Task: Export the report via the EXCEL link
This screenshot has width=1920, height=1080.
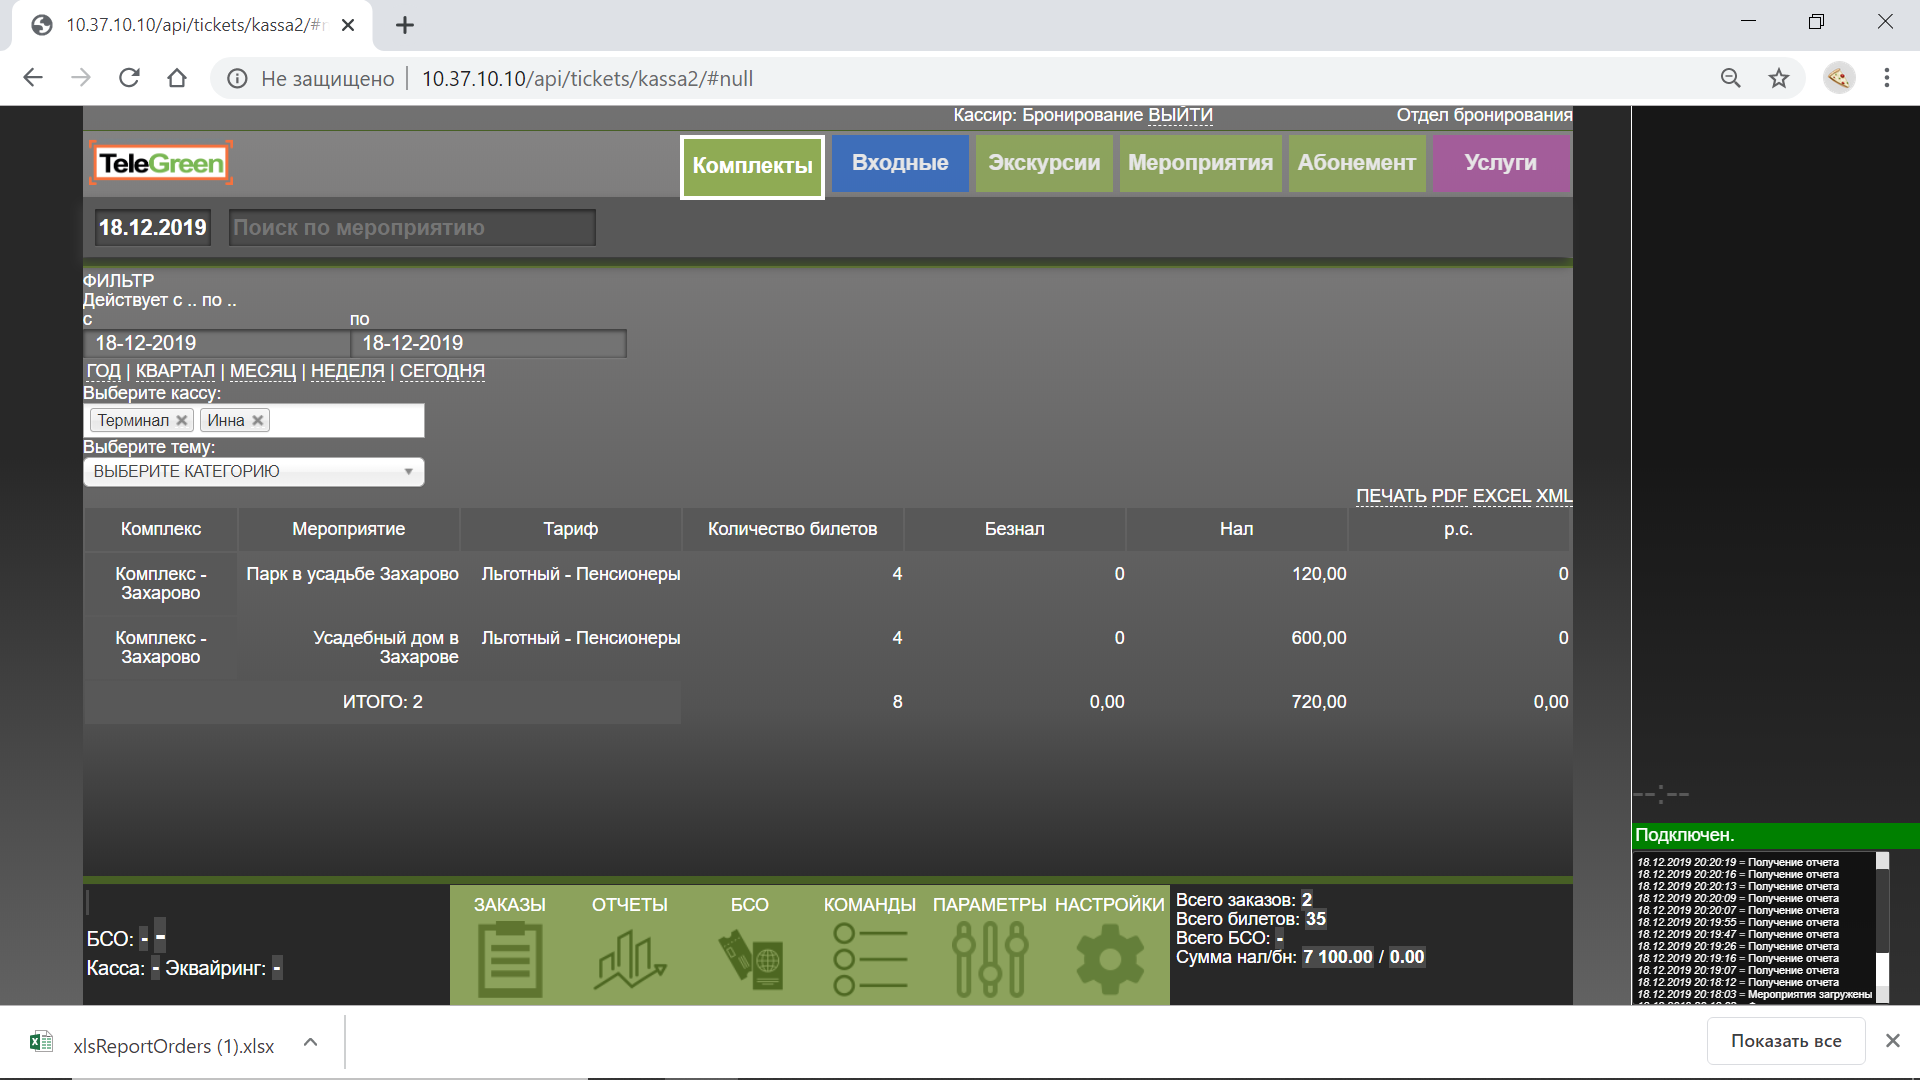Action: [x=1501, y=496]
